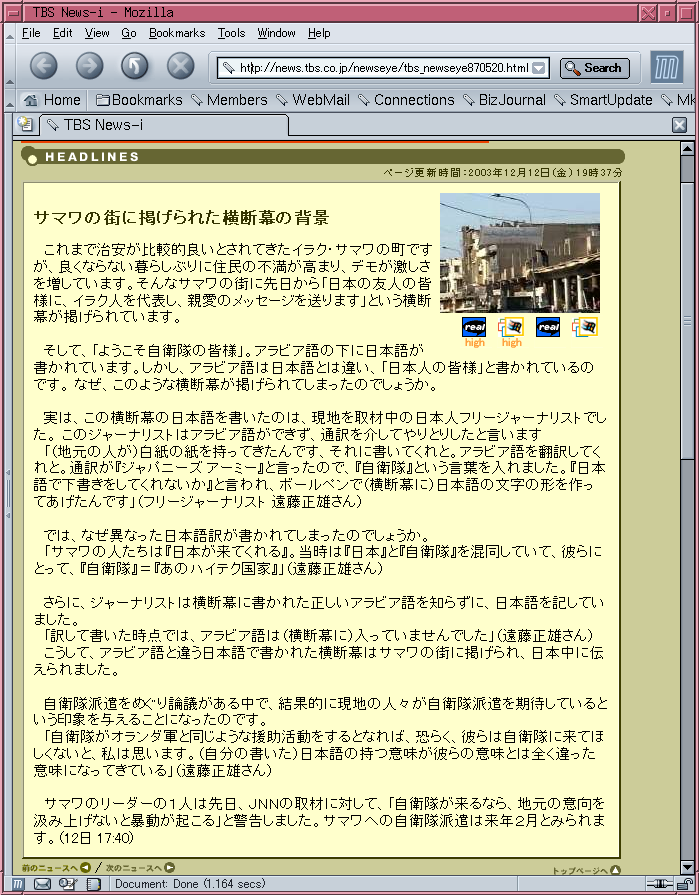Viewport: 699px width, 895px height.
Task: Click the HEADLINES section banner
Action: (x=323, y=156)
